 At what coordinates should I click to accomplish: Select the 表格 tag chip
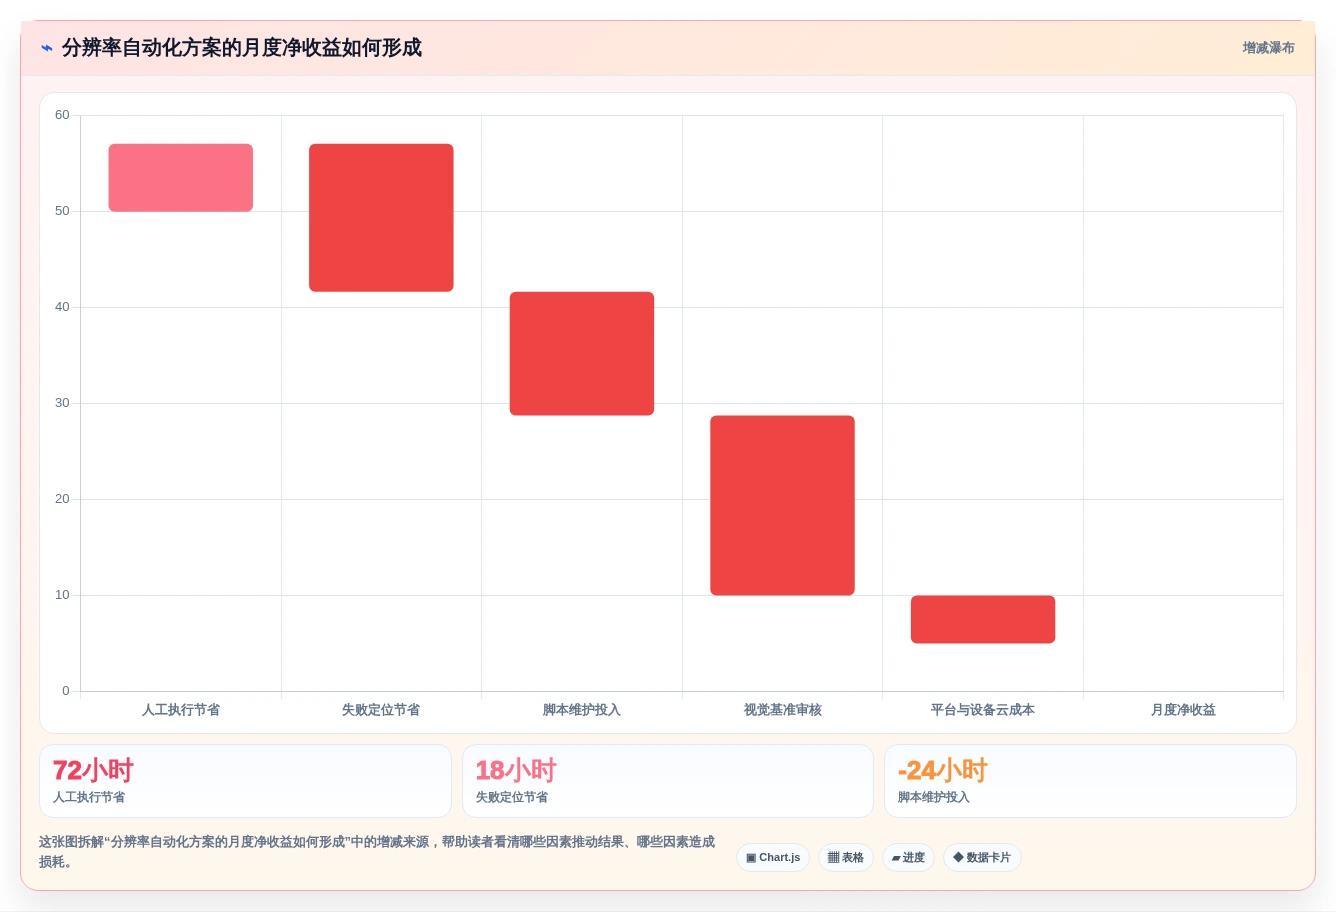(x=846, y=858)
